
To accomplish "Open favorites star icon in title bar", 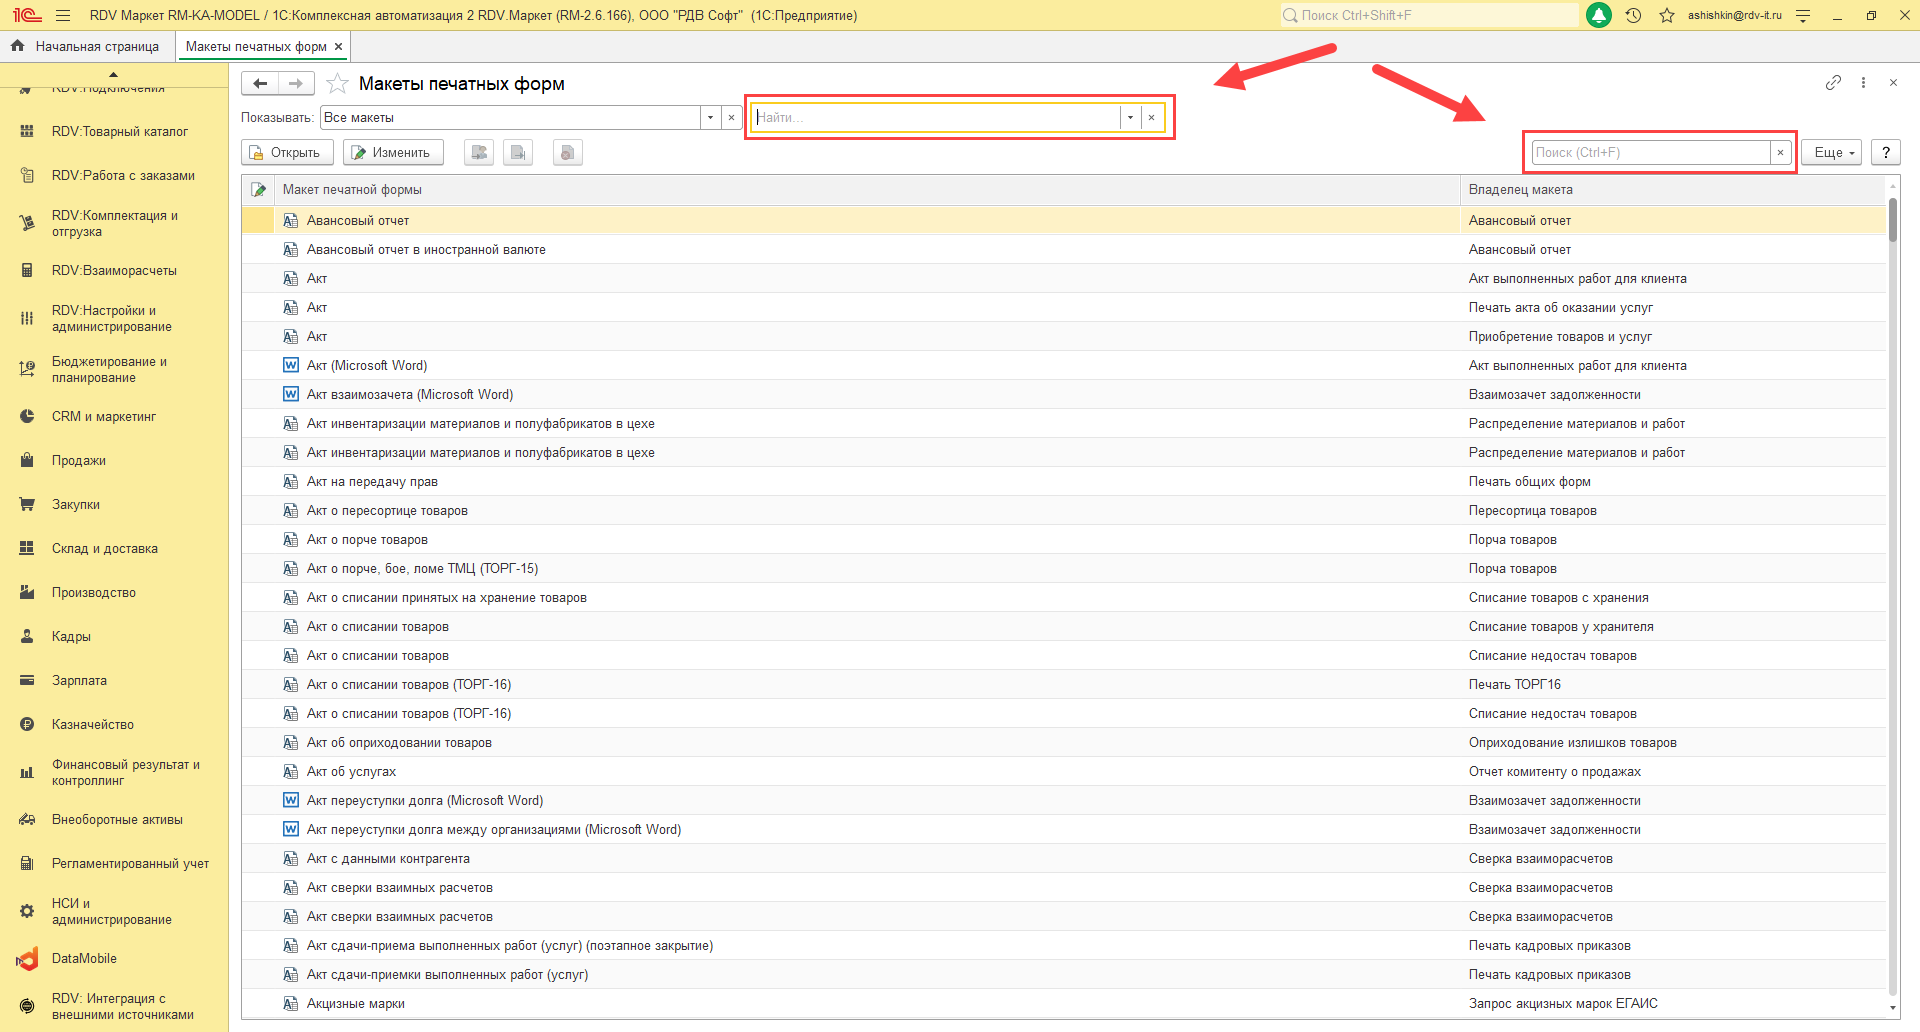I will point(1666,16).
